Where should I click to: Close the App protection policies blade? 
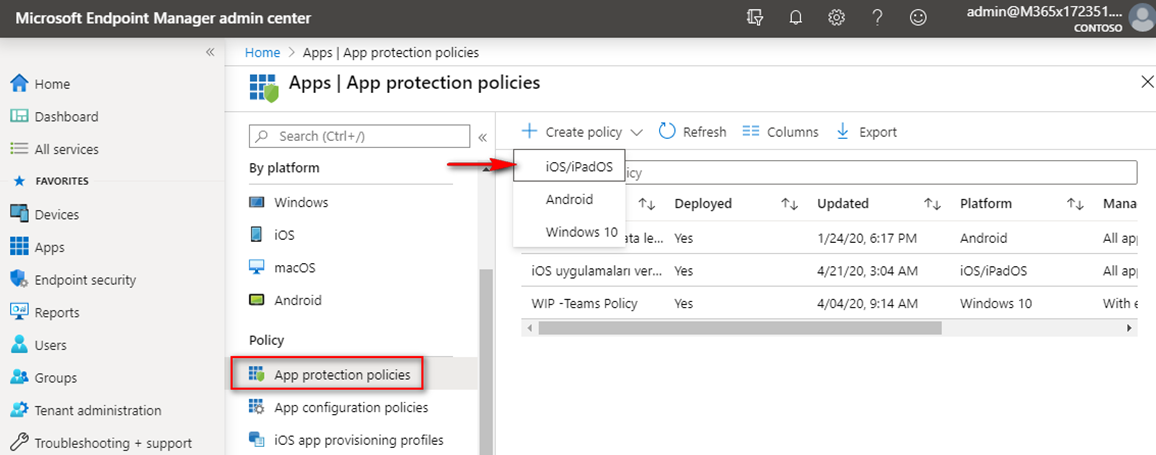(x=1147, y=81)
